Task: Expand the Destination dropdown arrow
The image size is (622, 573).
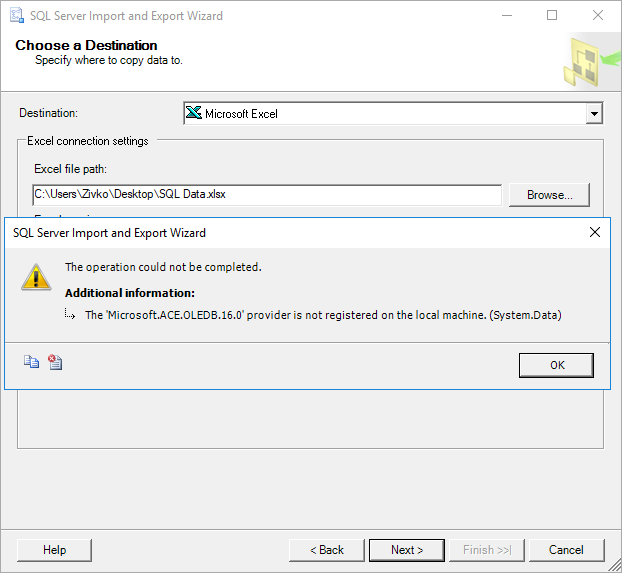Action: 594,114
